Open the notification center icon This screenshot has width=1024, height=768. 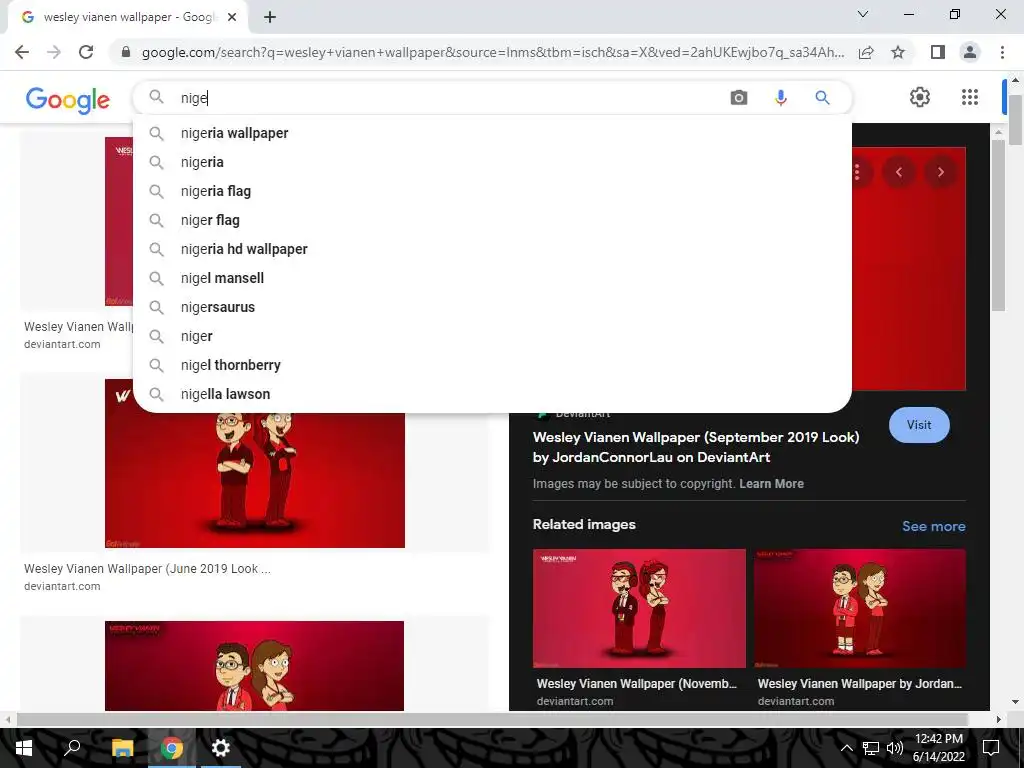[991, 748]
